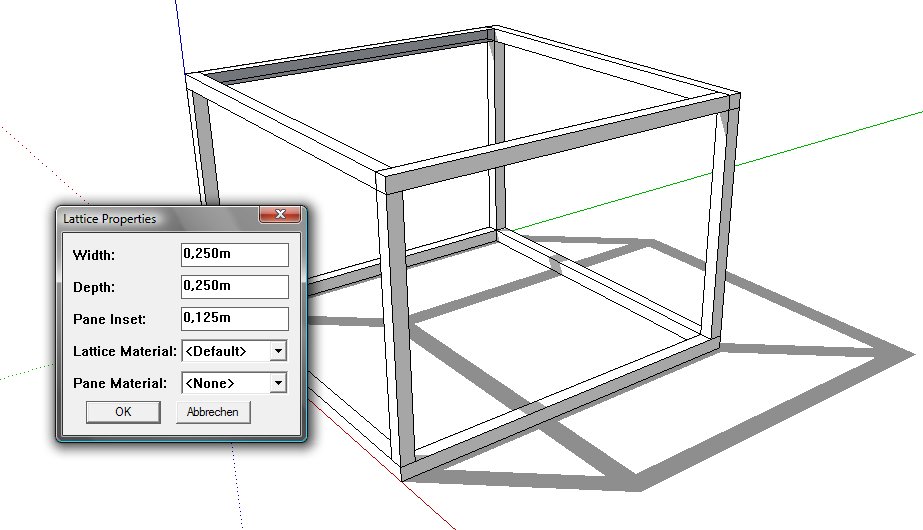Close the Lattice Properties dialog
923x530 pixels.
pyautogui.click(x=280, y=214)
